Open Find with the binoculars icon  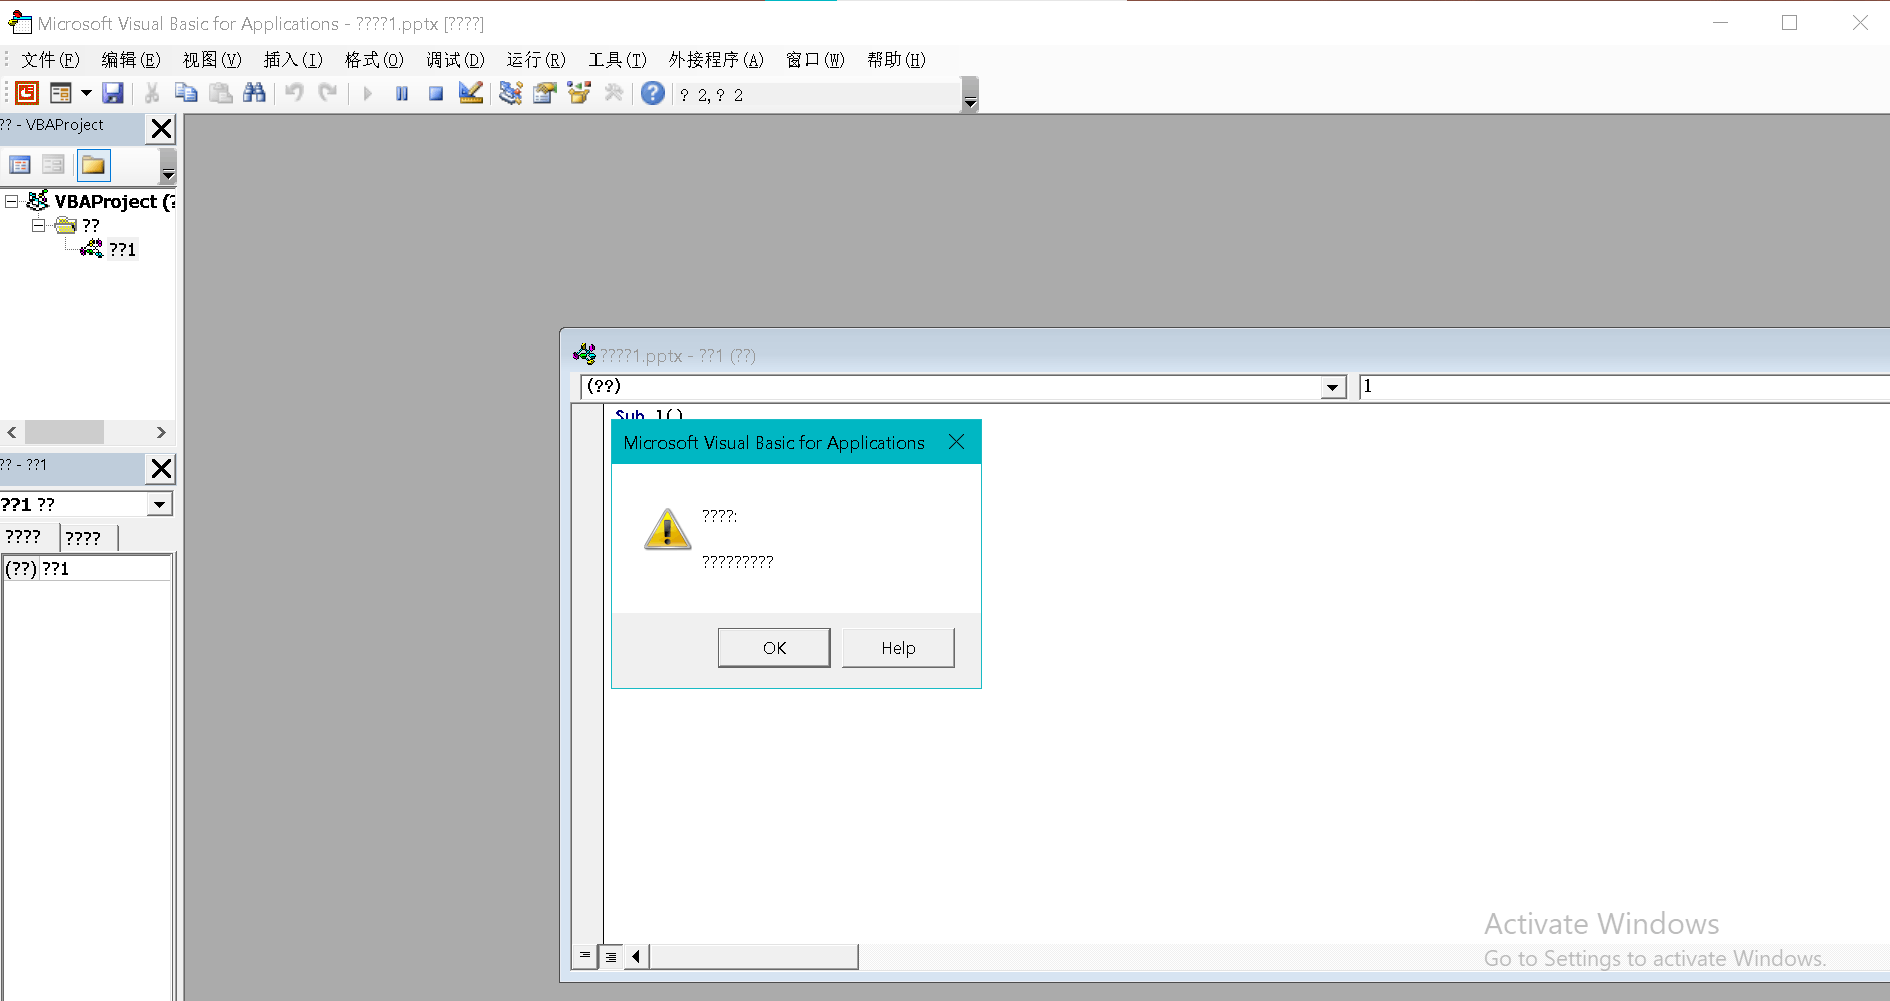pyautogui.click(x=254, y=93)
